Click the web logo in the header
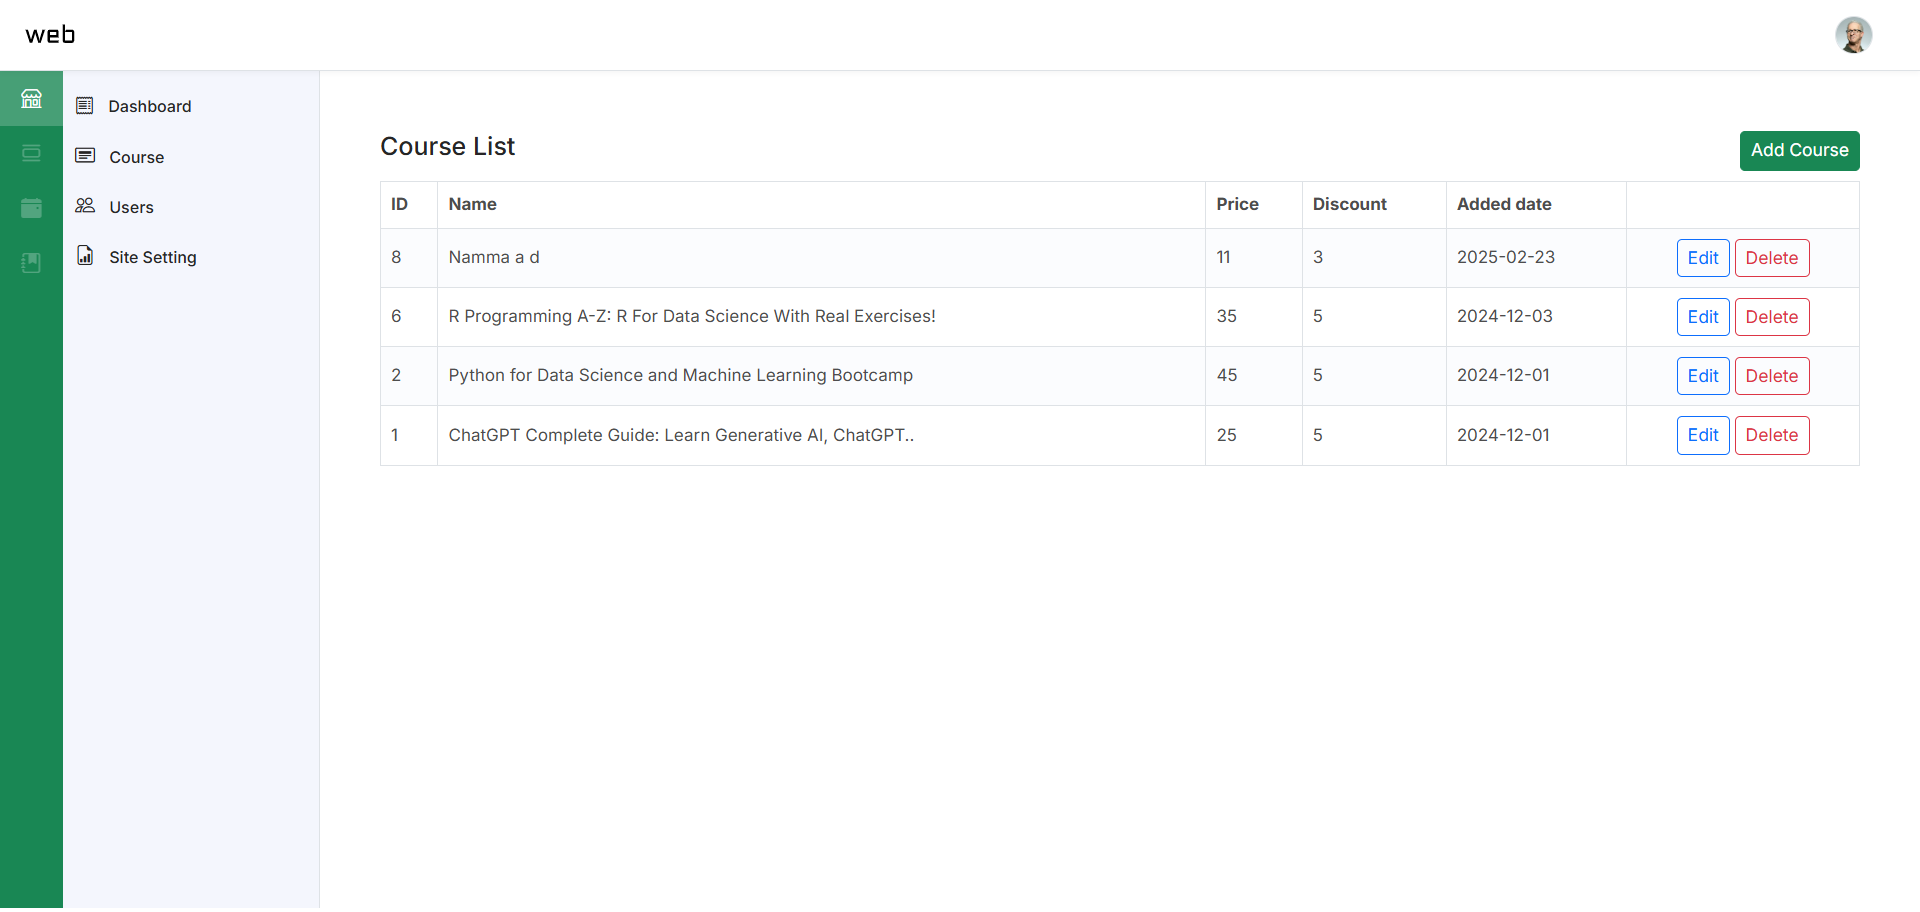This screenshot has width=1920, height=912. coord(50,35)
